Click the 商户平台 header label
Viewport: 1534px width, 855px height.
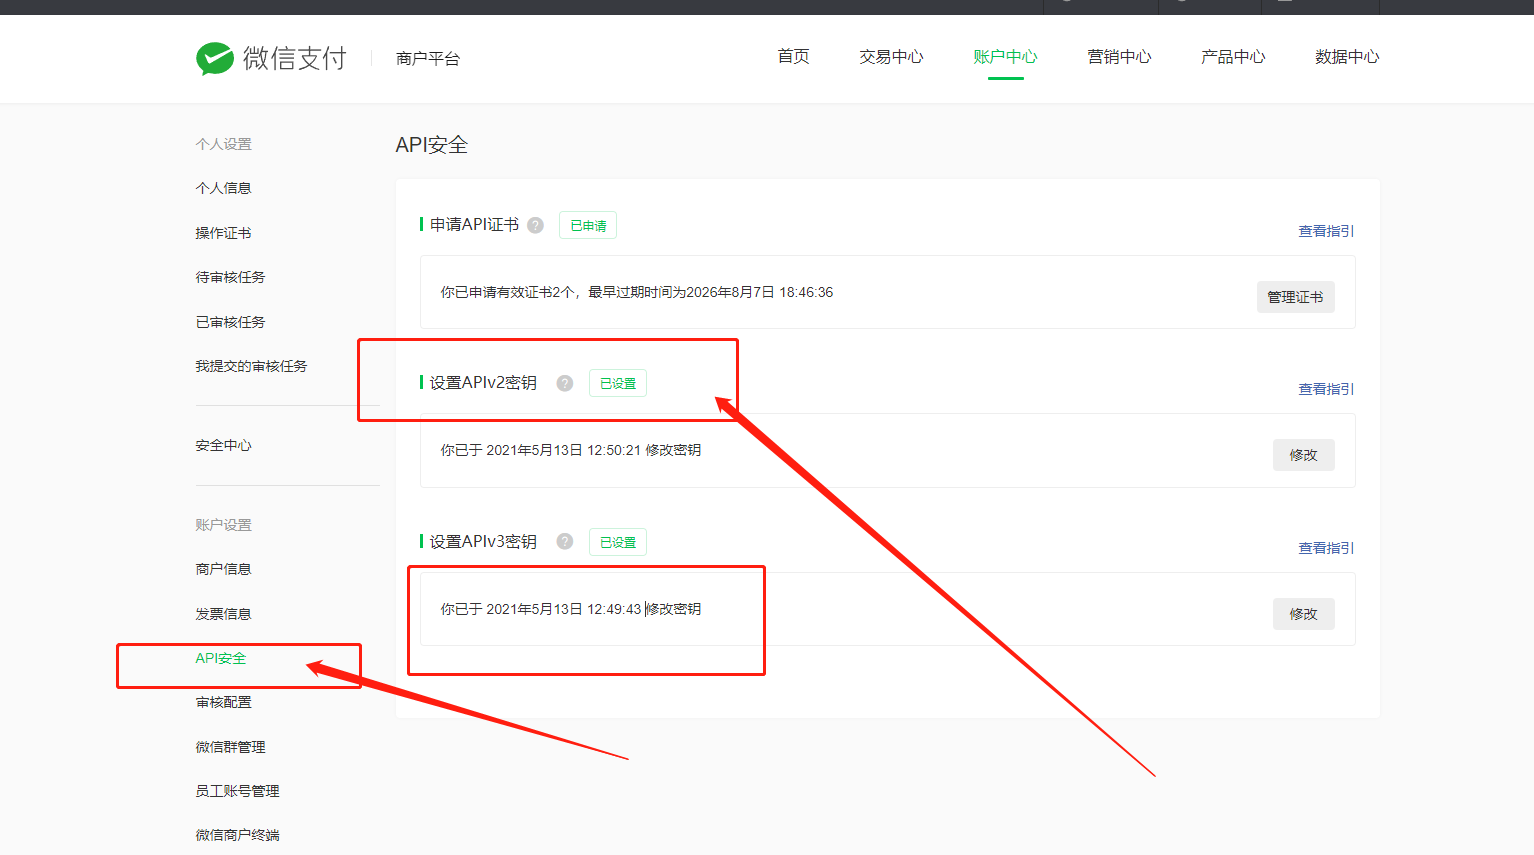pos(428,59)
